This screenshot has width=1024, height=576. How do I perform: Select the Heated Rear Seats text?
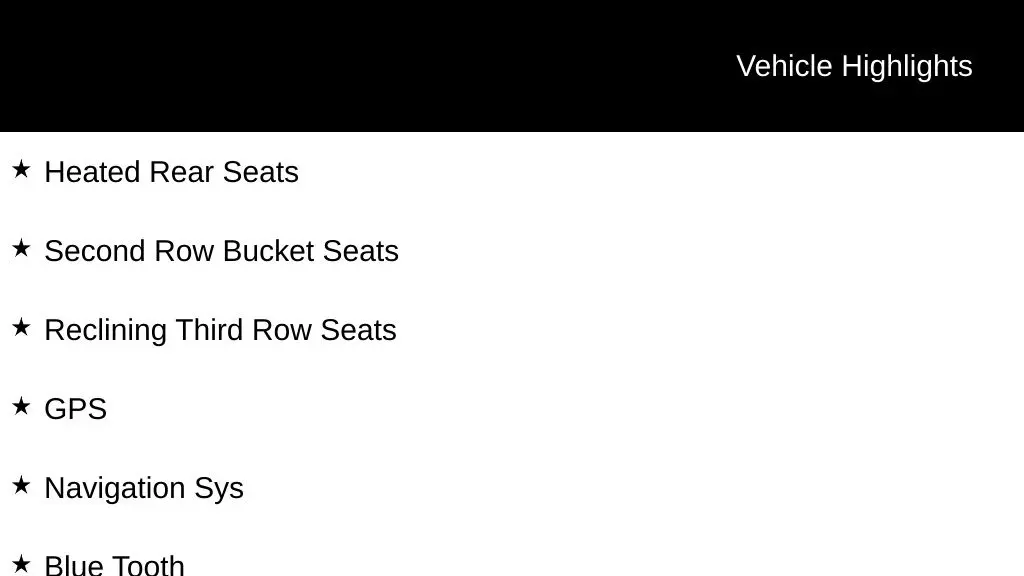pos(171,172)
